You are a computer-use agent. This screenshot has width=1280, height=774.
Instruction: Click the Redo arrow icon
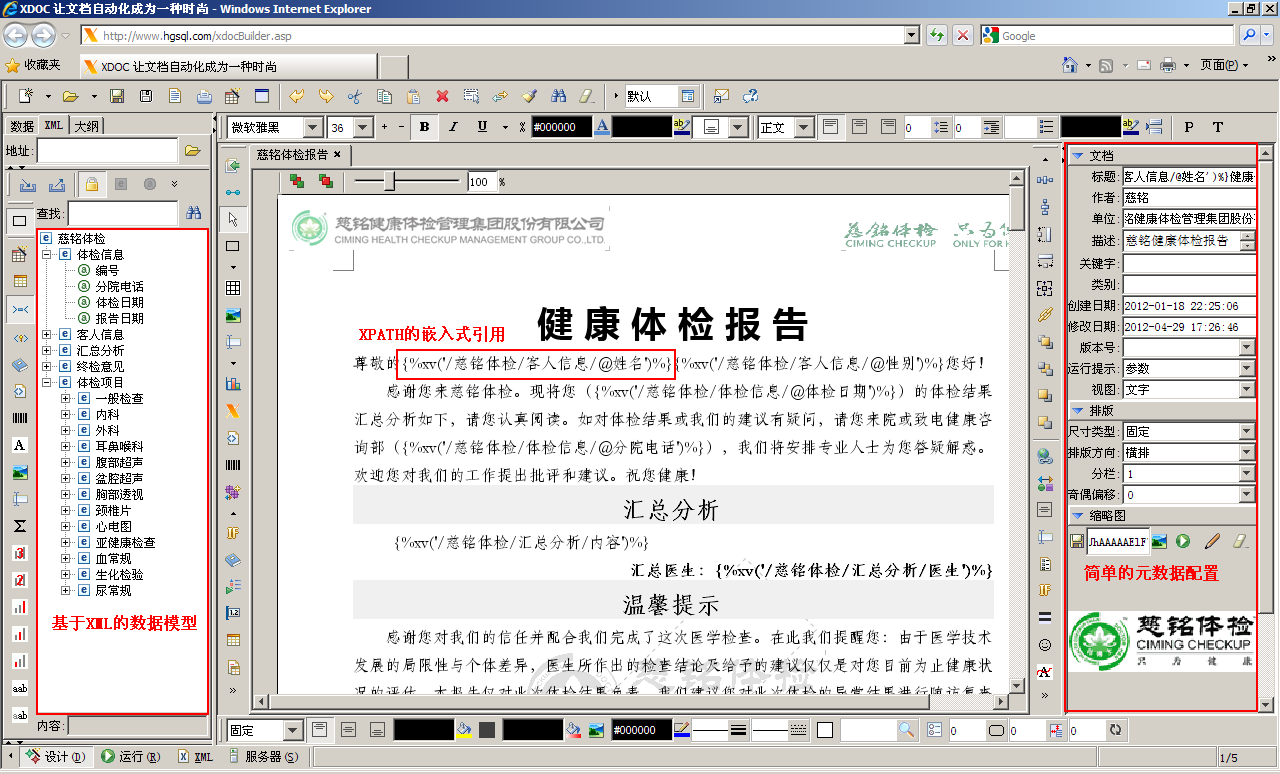click(x=325, y=96)
